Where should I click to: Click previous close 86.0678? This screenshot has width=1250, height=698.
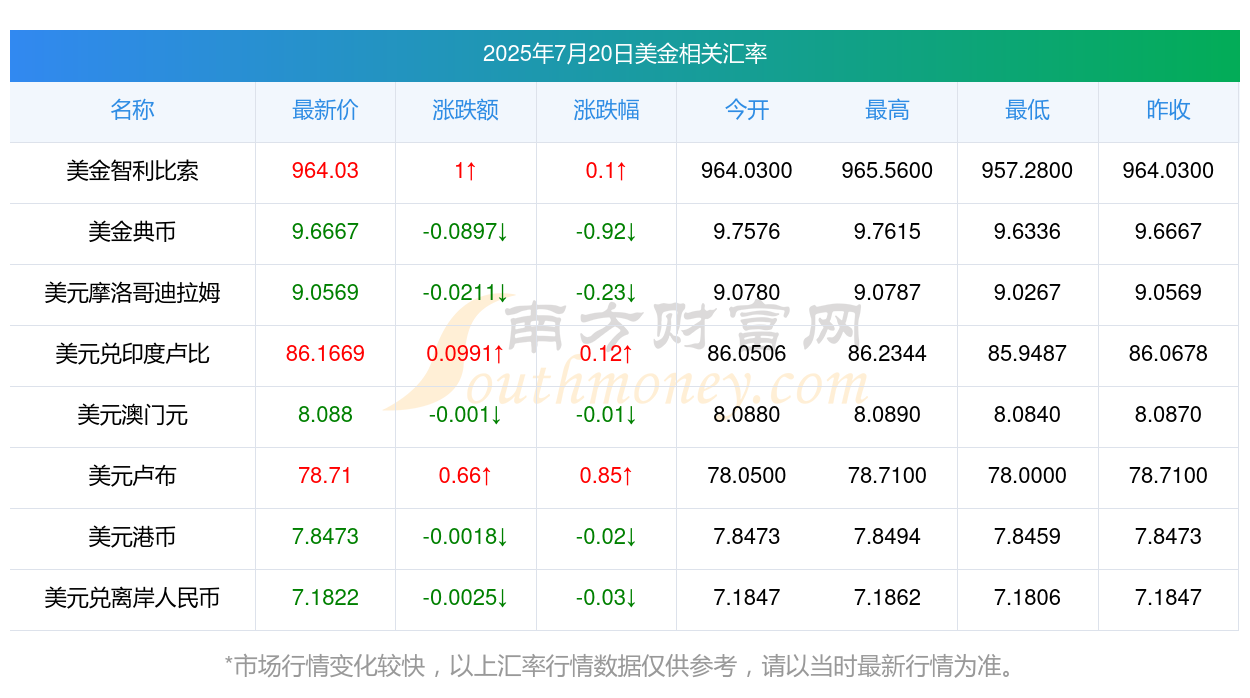(1168, 354)
